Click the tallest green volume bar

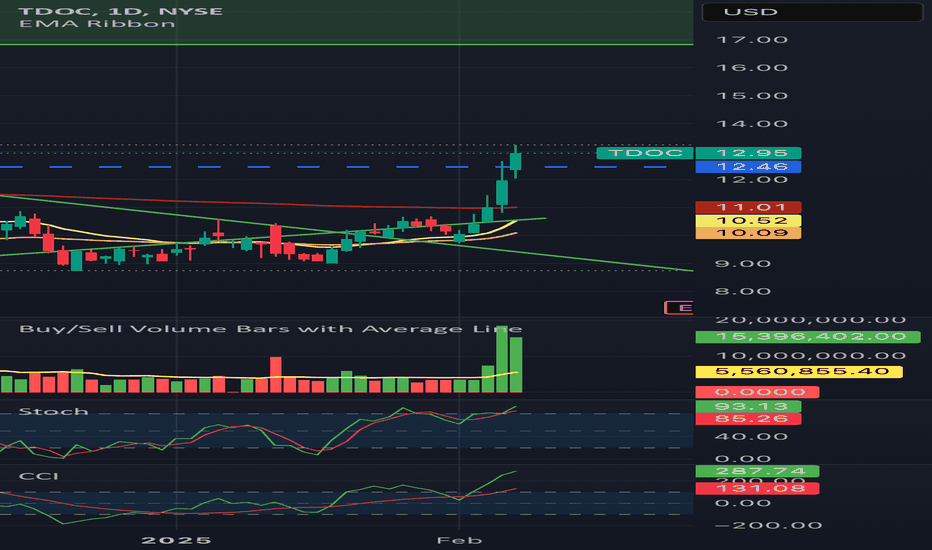pos(502,359)
